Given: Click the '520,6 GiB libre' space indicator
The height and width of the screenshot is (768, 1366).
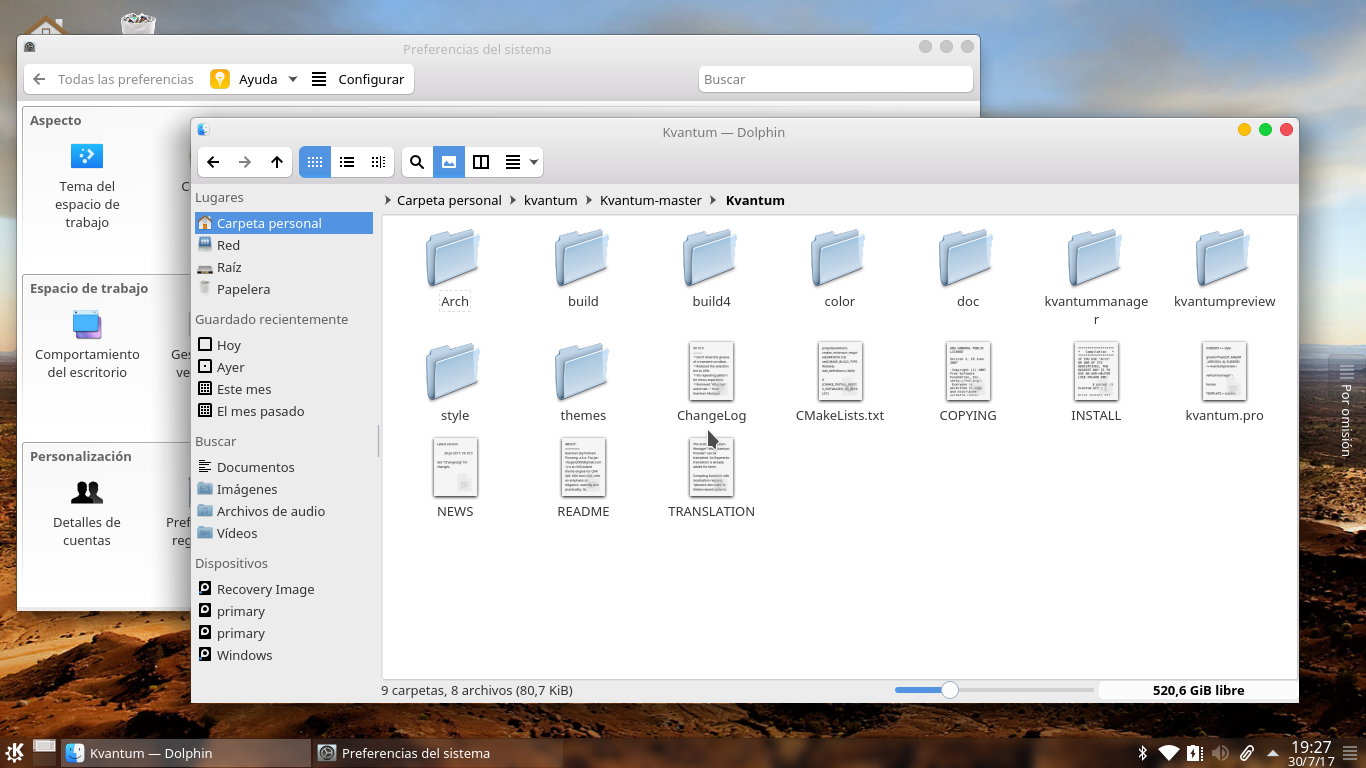Looking at the screenshot, I should coord(1198,690).
